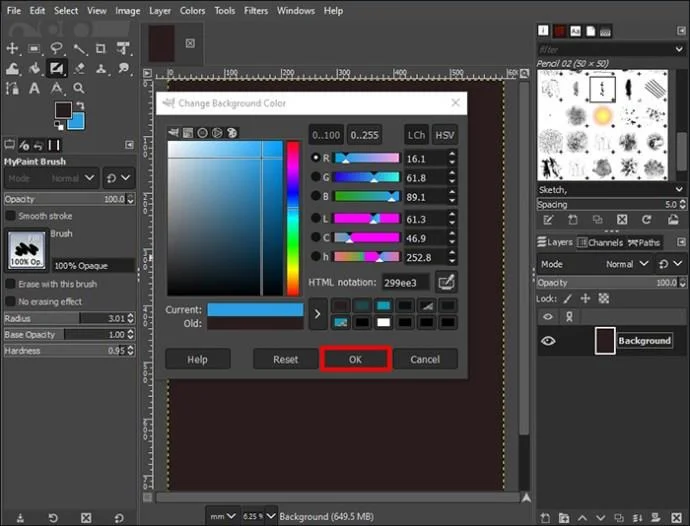Enable Erase with this brush checkbox
Viewport: 690px width, 526px height.
tap(10, 284)
